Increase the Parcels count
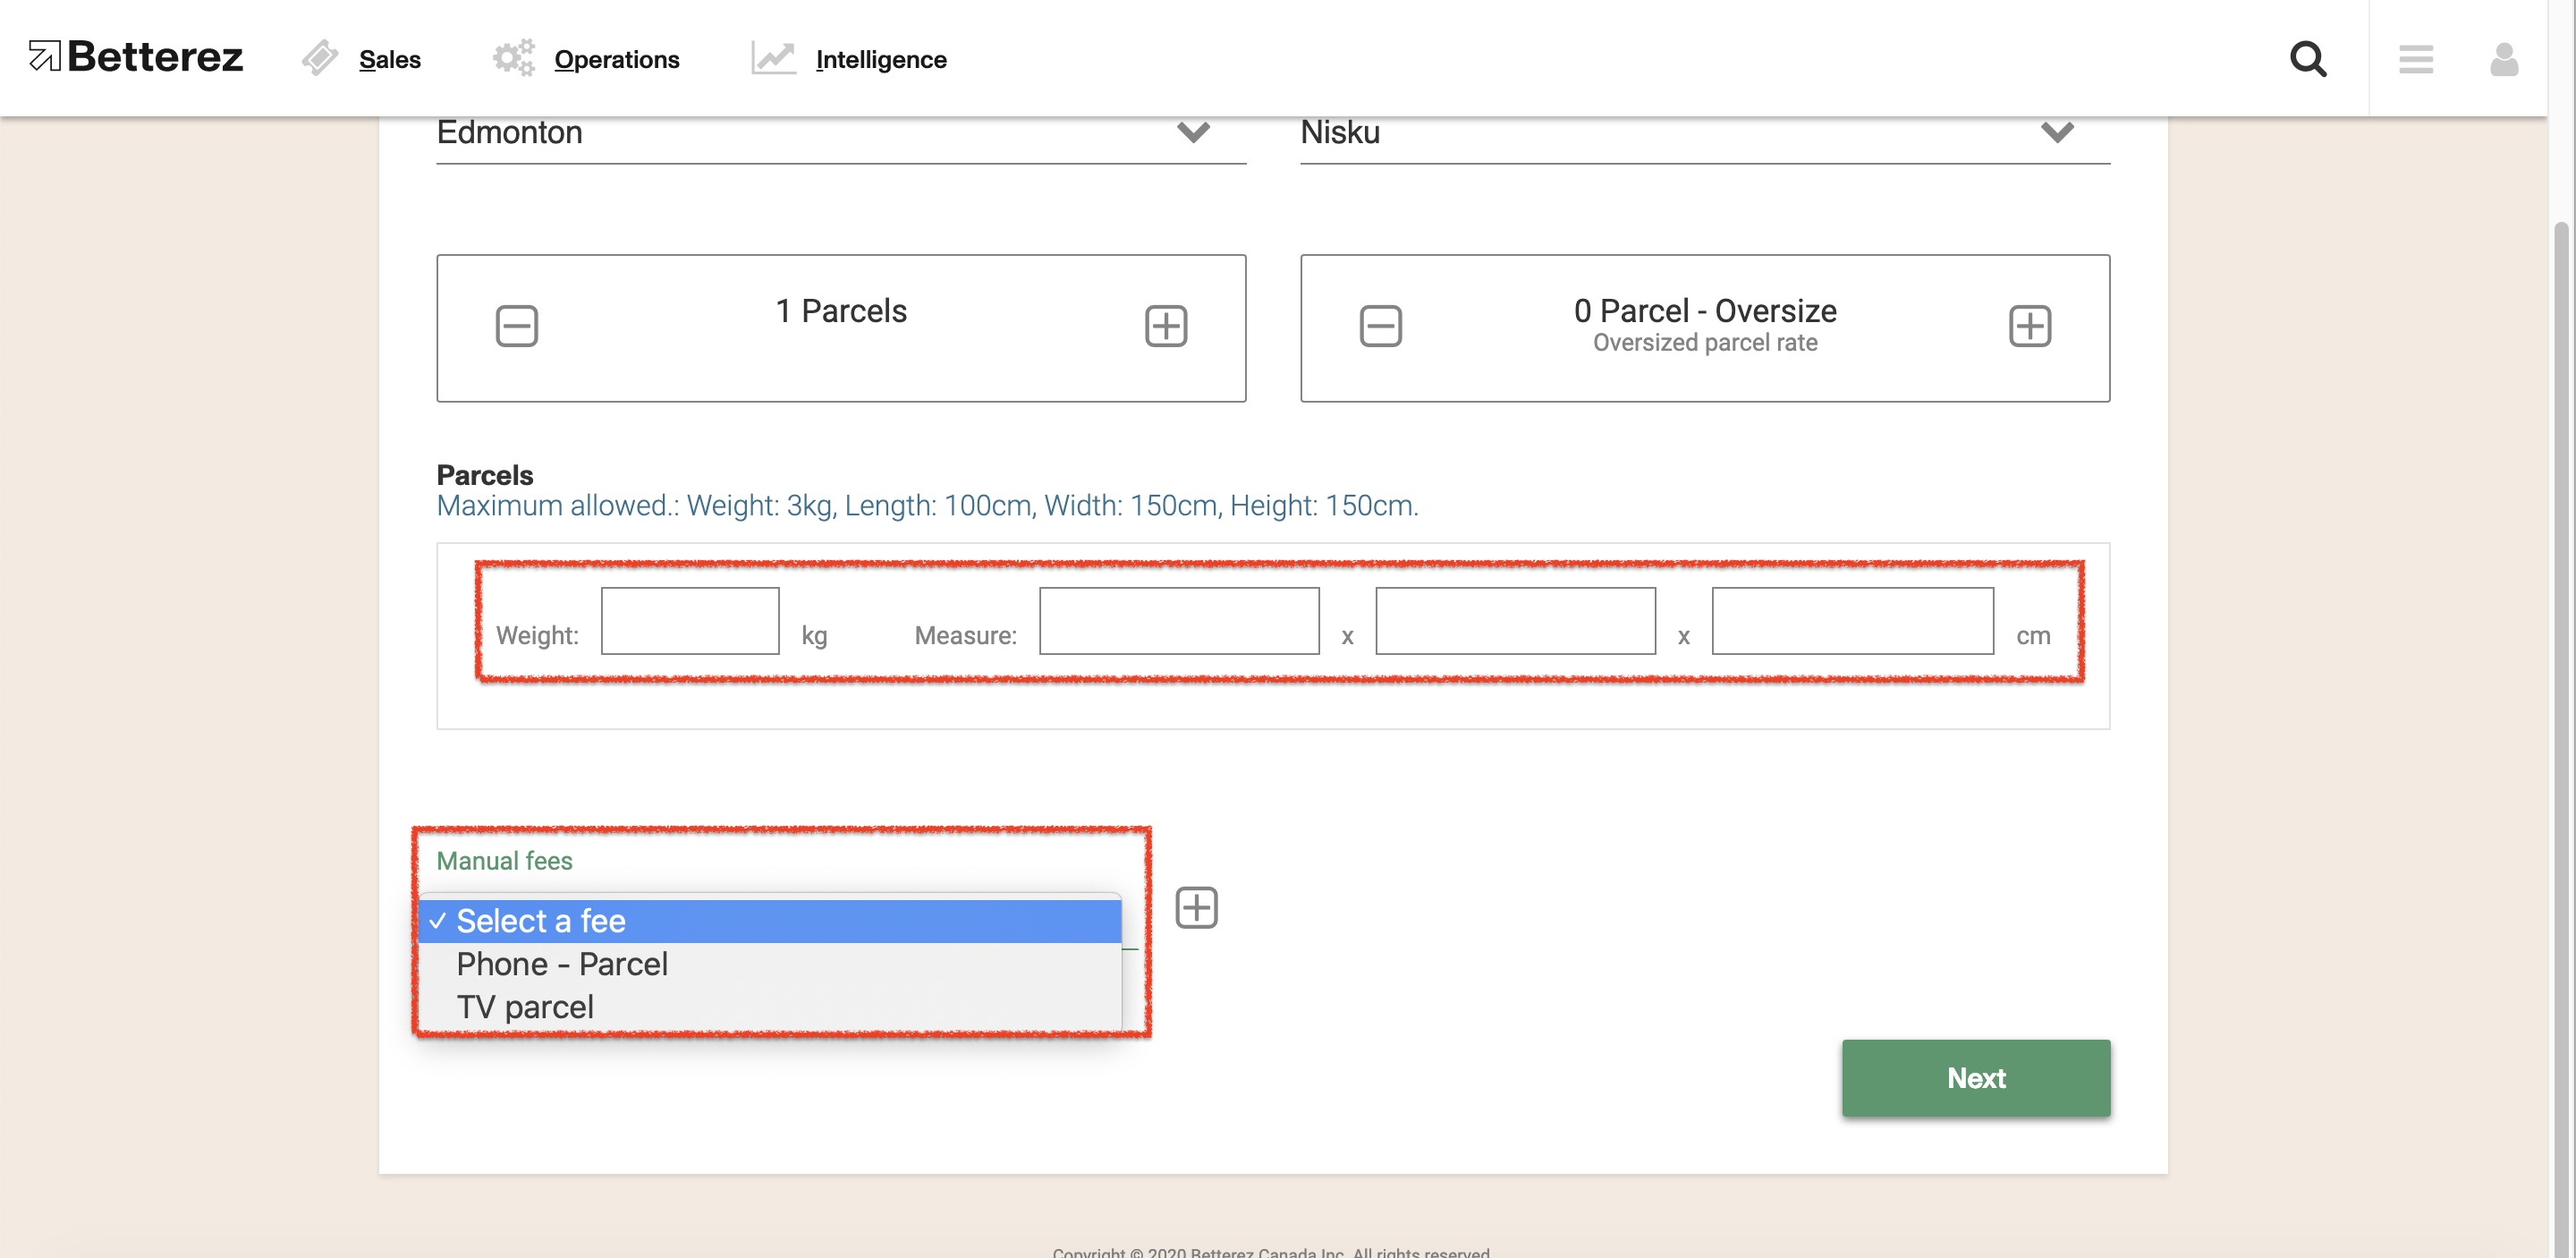2576x1258 pixels. 1165,324
